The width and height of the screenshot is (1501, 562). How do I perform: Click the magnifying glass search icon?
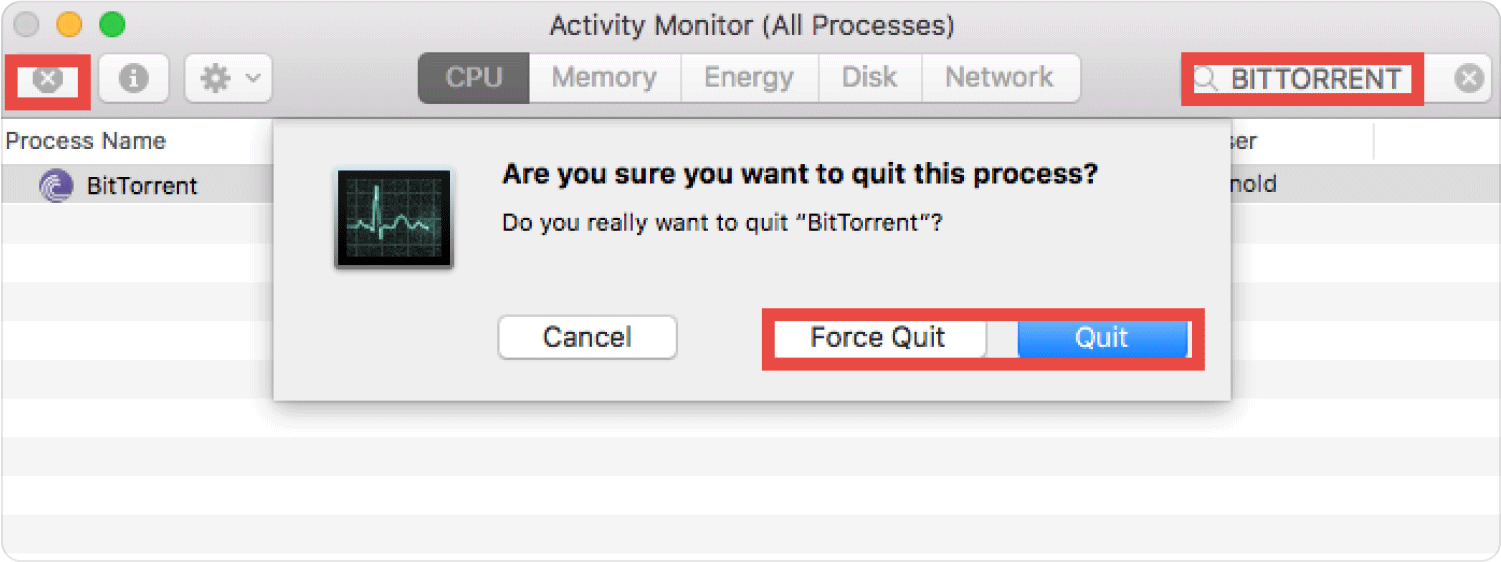coord(1207,79)
